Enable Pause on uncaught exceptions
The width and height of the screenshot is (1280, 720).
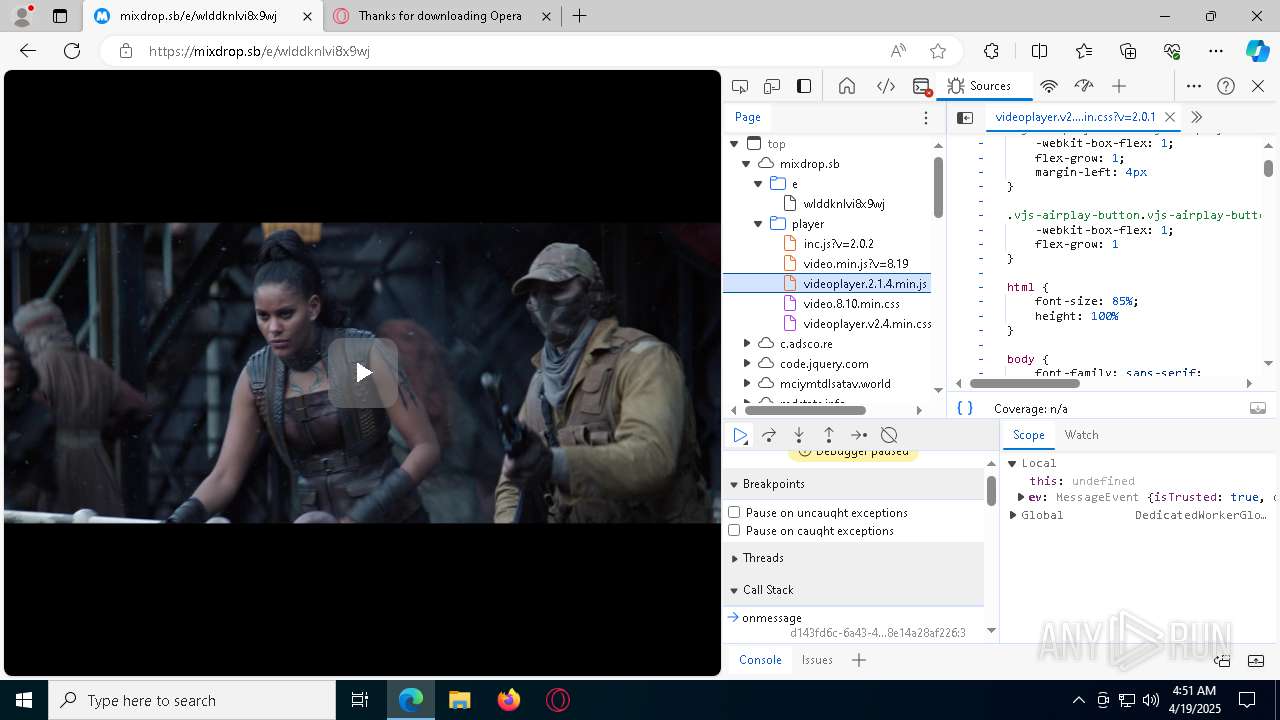tap(734, 512)
